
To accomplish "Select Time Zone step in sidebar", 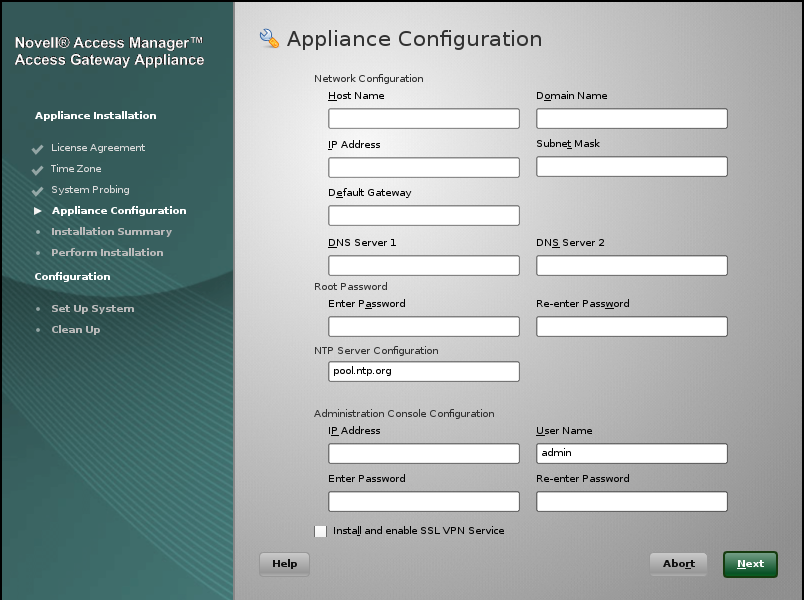I will (x=76, y=169).
